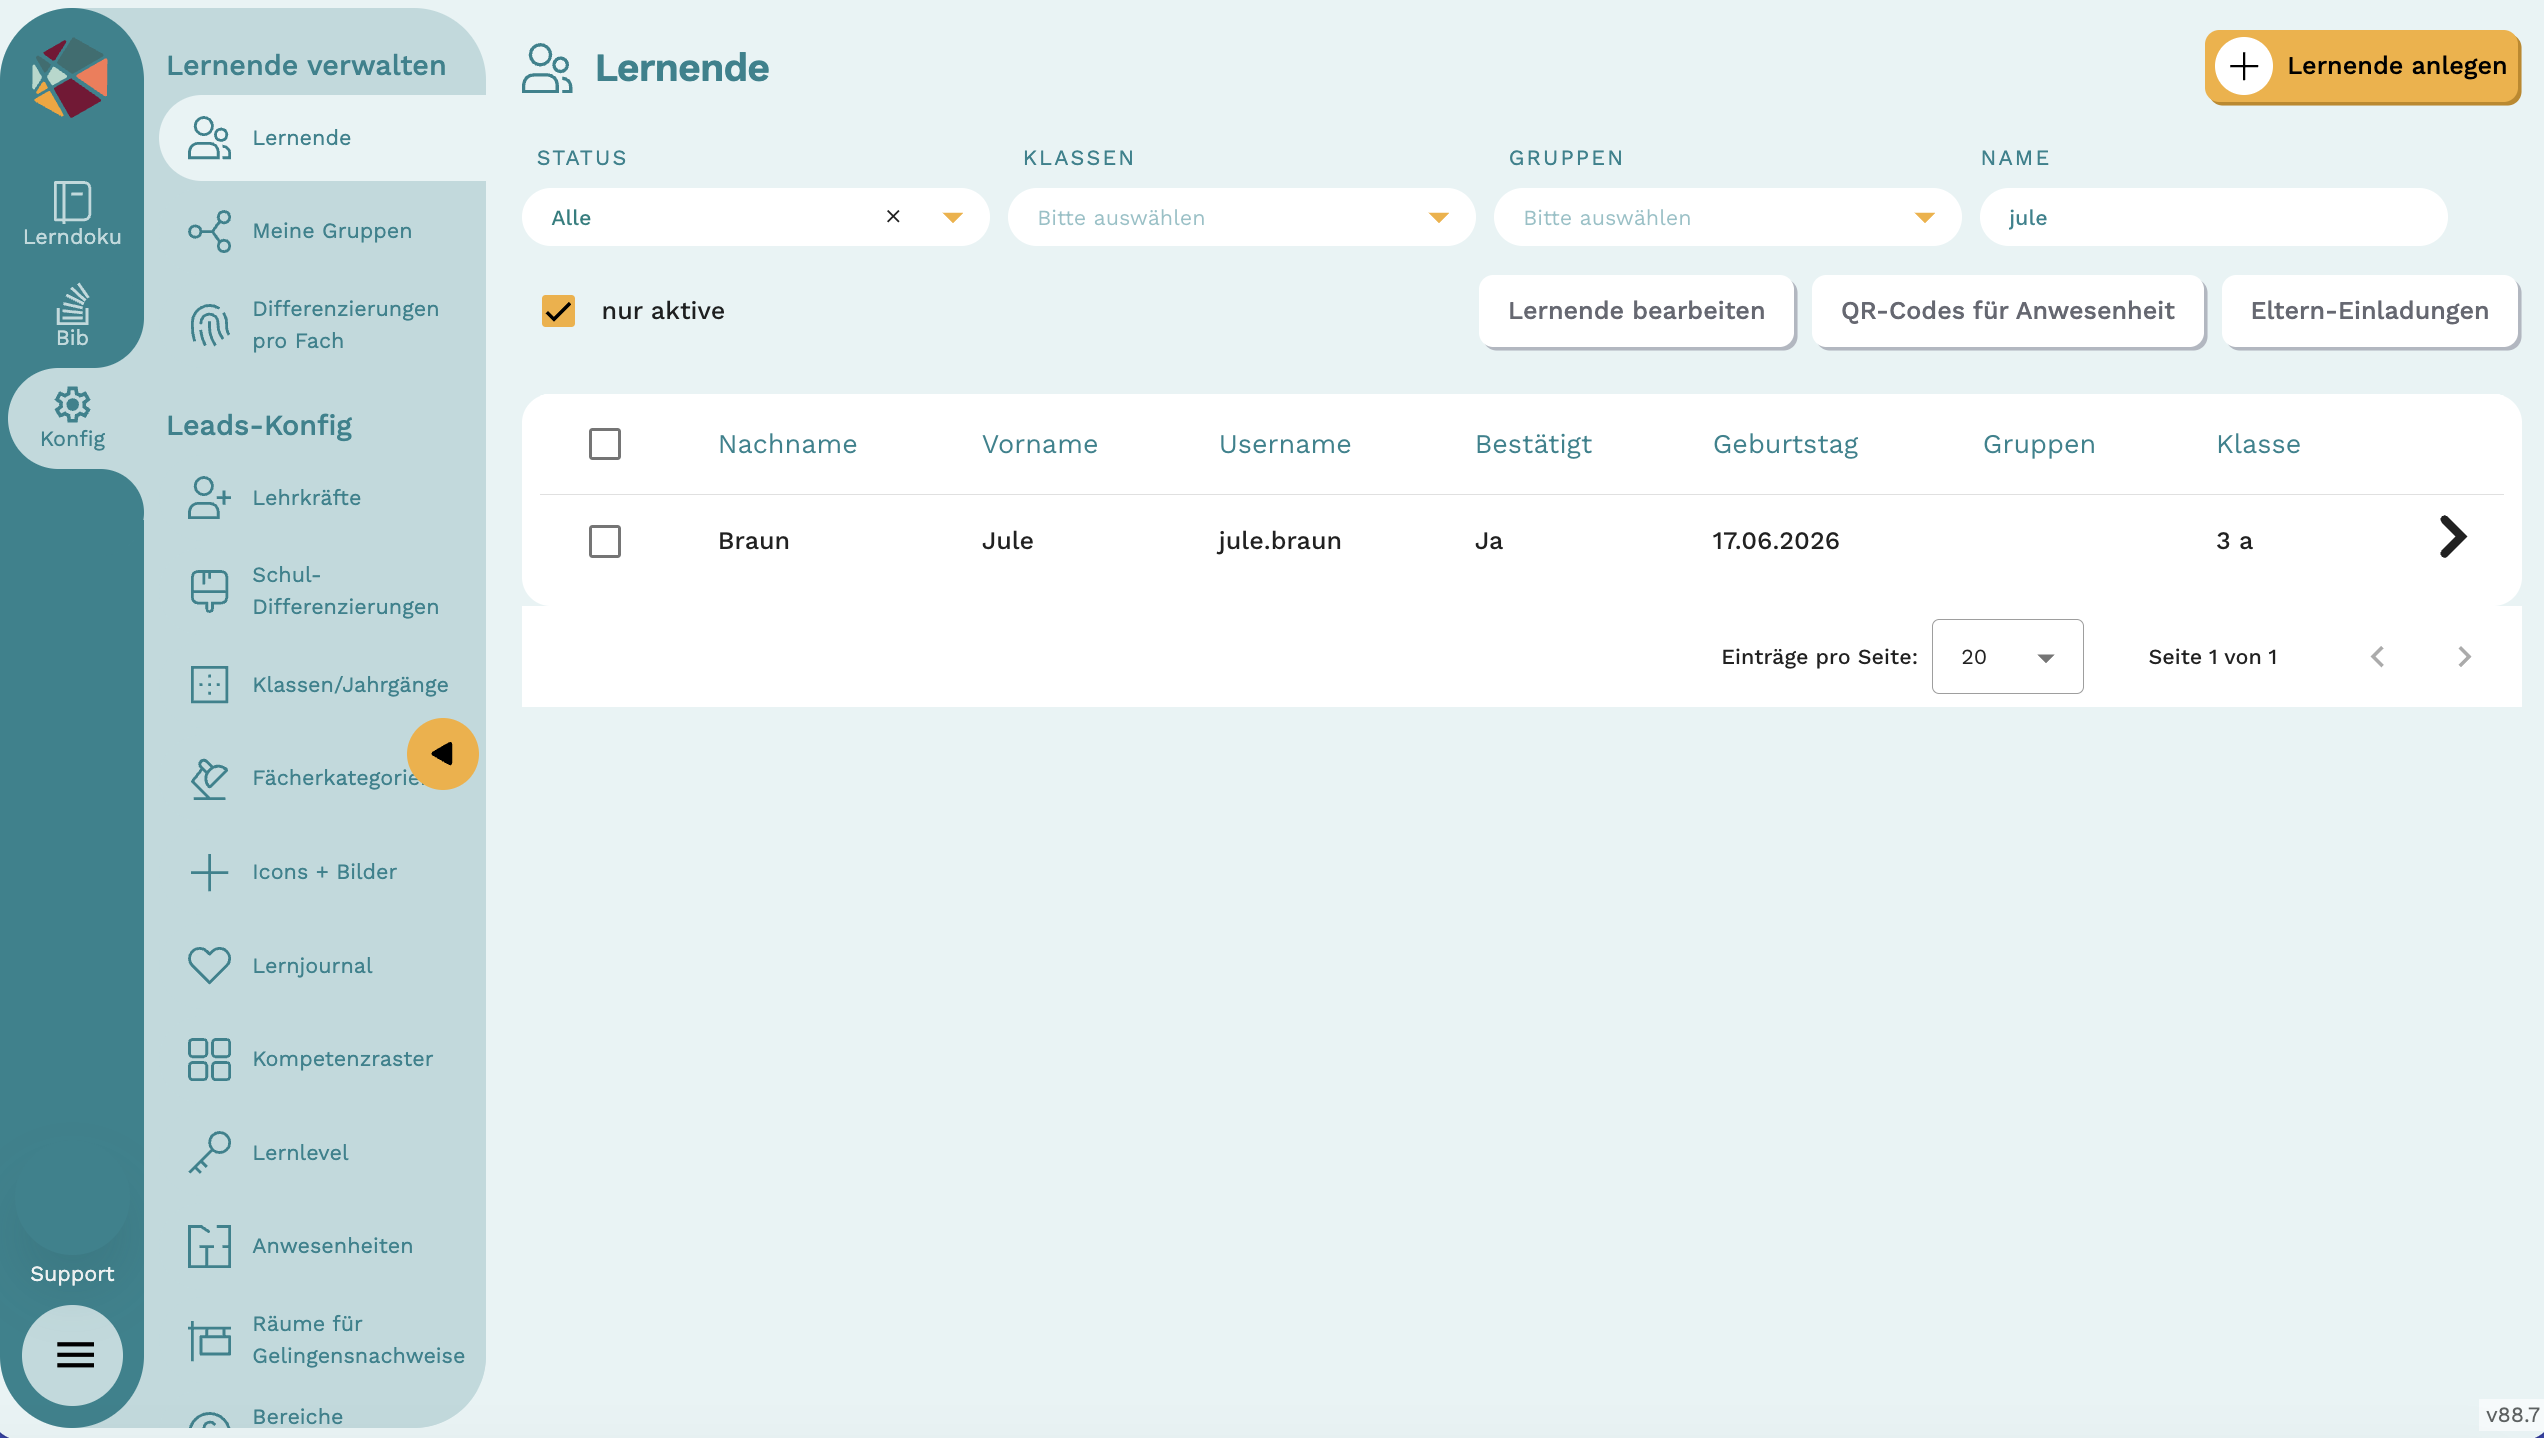This screenshot has height=1438, width=2544.
Task: Click the Kompetenzraster grid icon
Action: pyautogui.click(x=209, y=1059)
